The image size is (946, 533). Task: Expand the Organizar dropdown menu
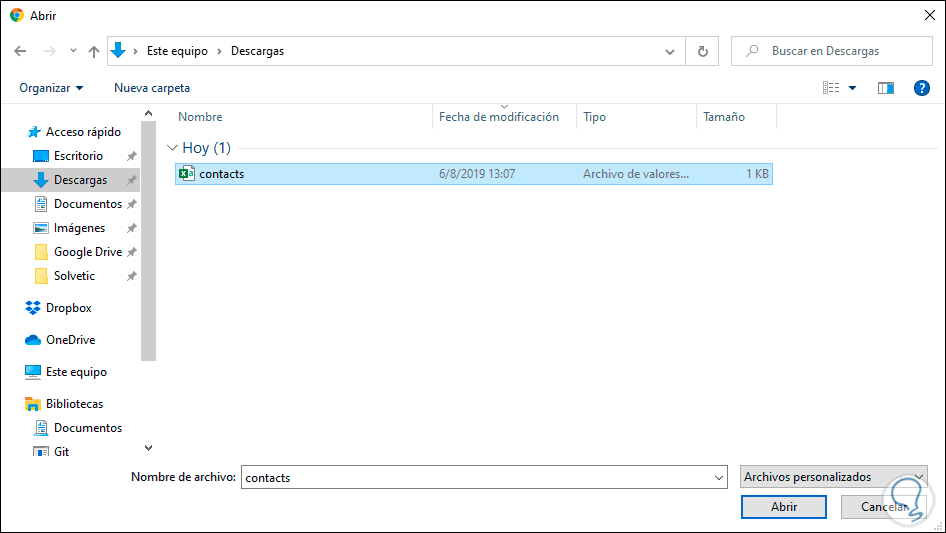(x=51, y=88)
